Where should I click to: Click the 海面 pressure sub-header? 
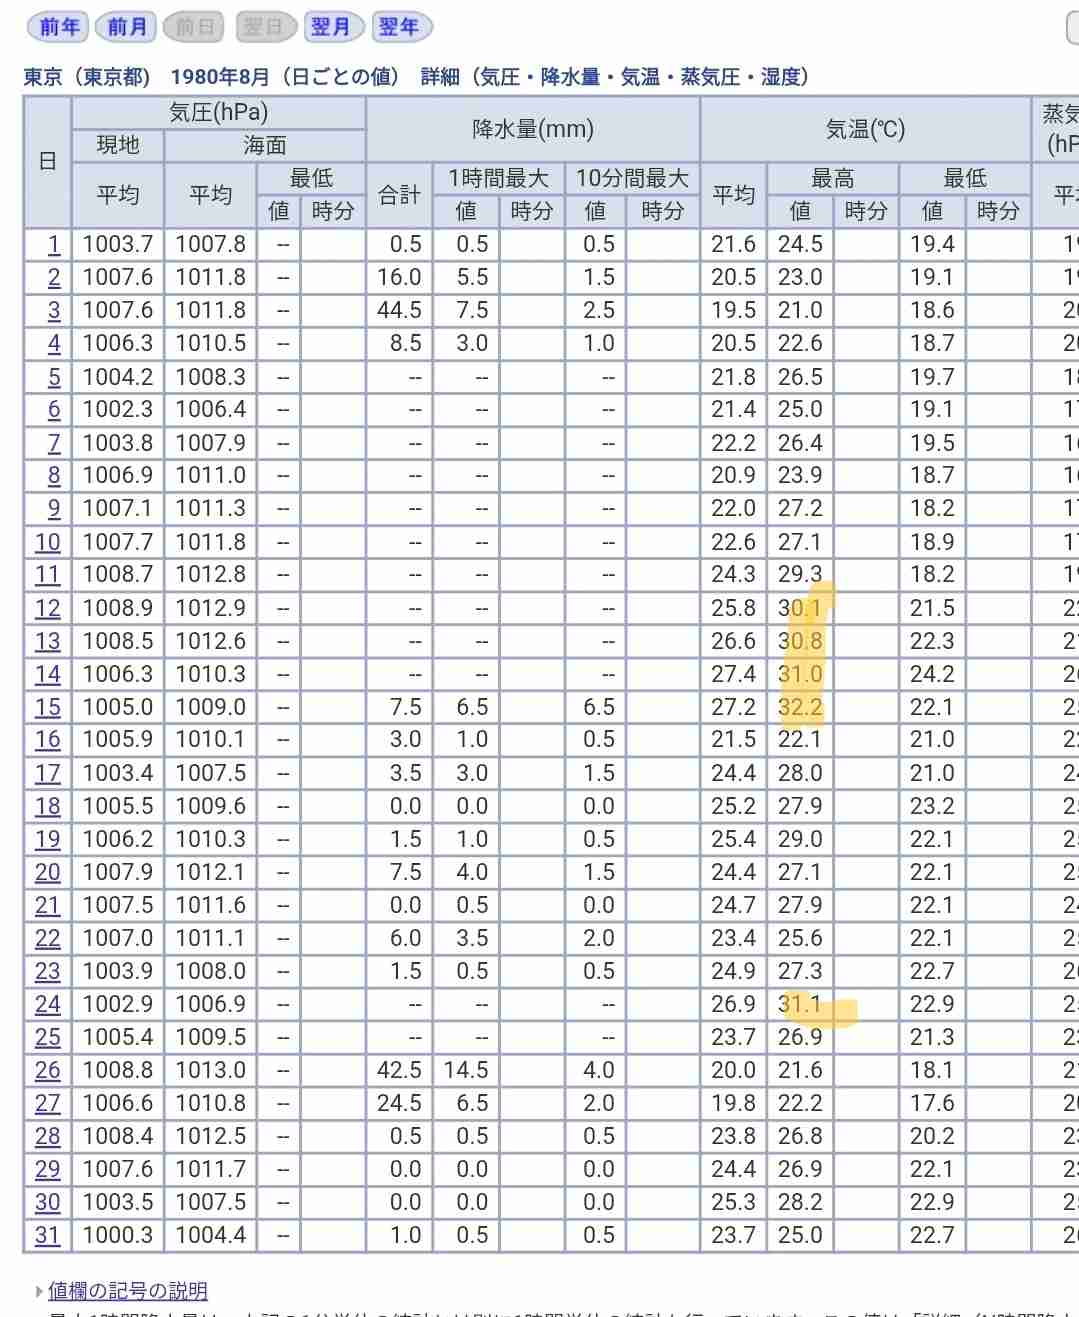(x=265, y=145)
